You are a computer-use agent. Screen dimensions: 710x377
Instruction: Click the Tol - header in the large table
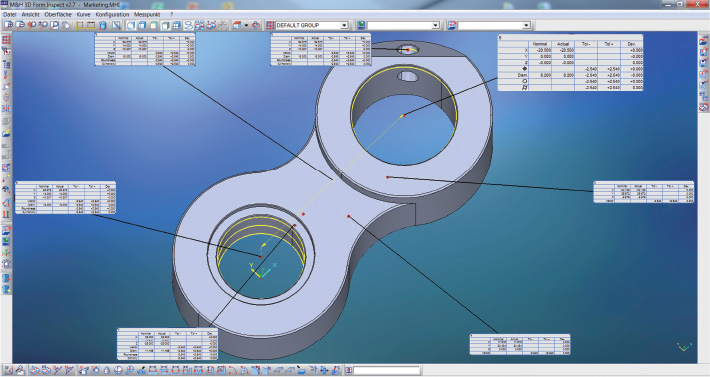coord(585,44)
